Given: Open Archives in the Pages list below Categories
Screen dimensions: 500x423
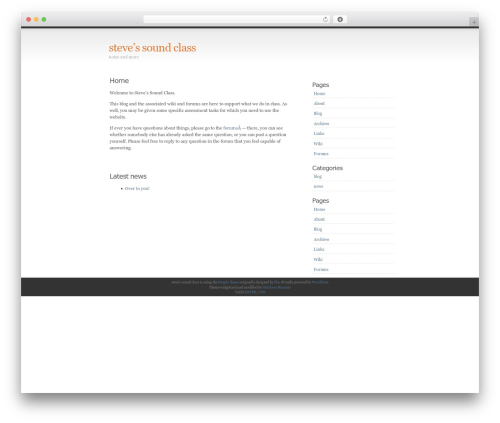Looking at the screenshot, I should [321, 239].
